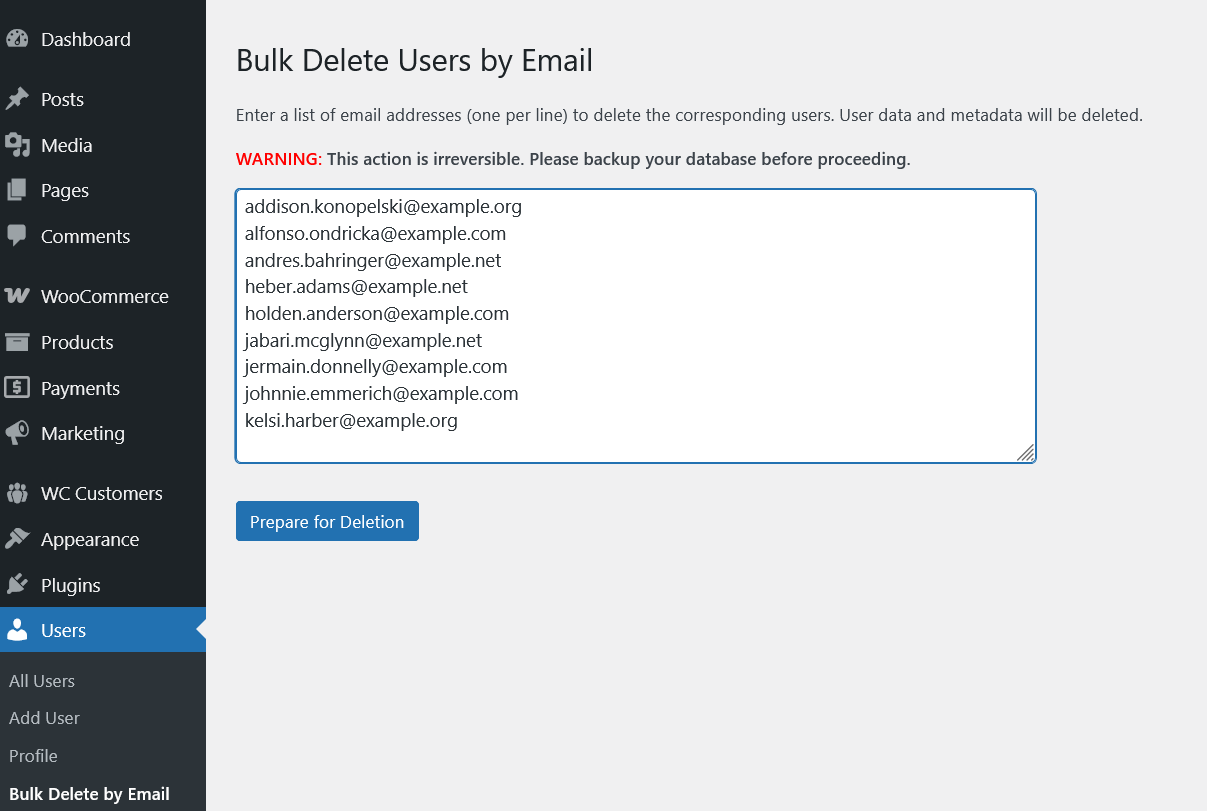Screen dimensions: 1207x811
Task: Click the Comments speech bubble icon
Action: click(x=17, y=237)
